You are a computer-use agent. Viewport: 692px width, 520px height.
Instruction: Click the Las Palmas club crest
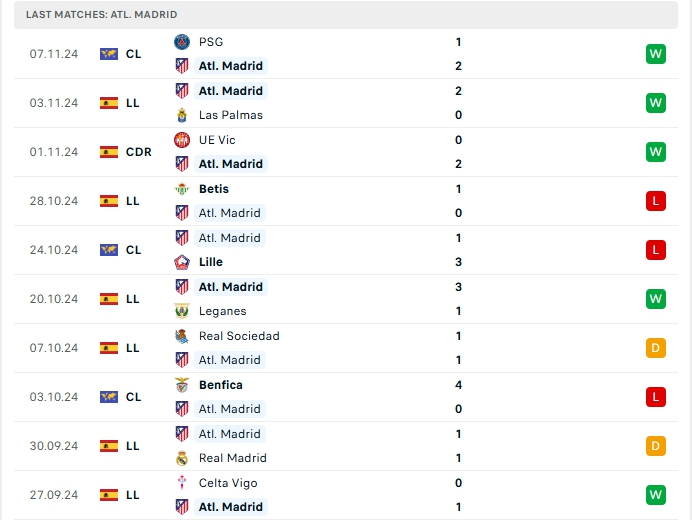tap(182, 115)
